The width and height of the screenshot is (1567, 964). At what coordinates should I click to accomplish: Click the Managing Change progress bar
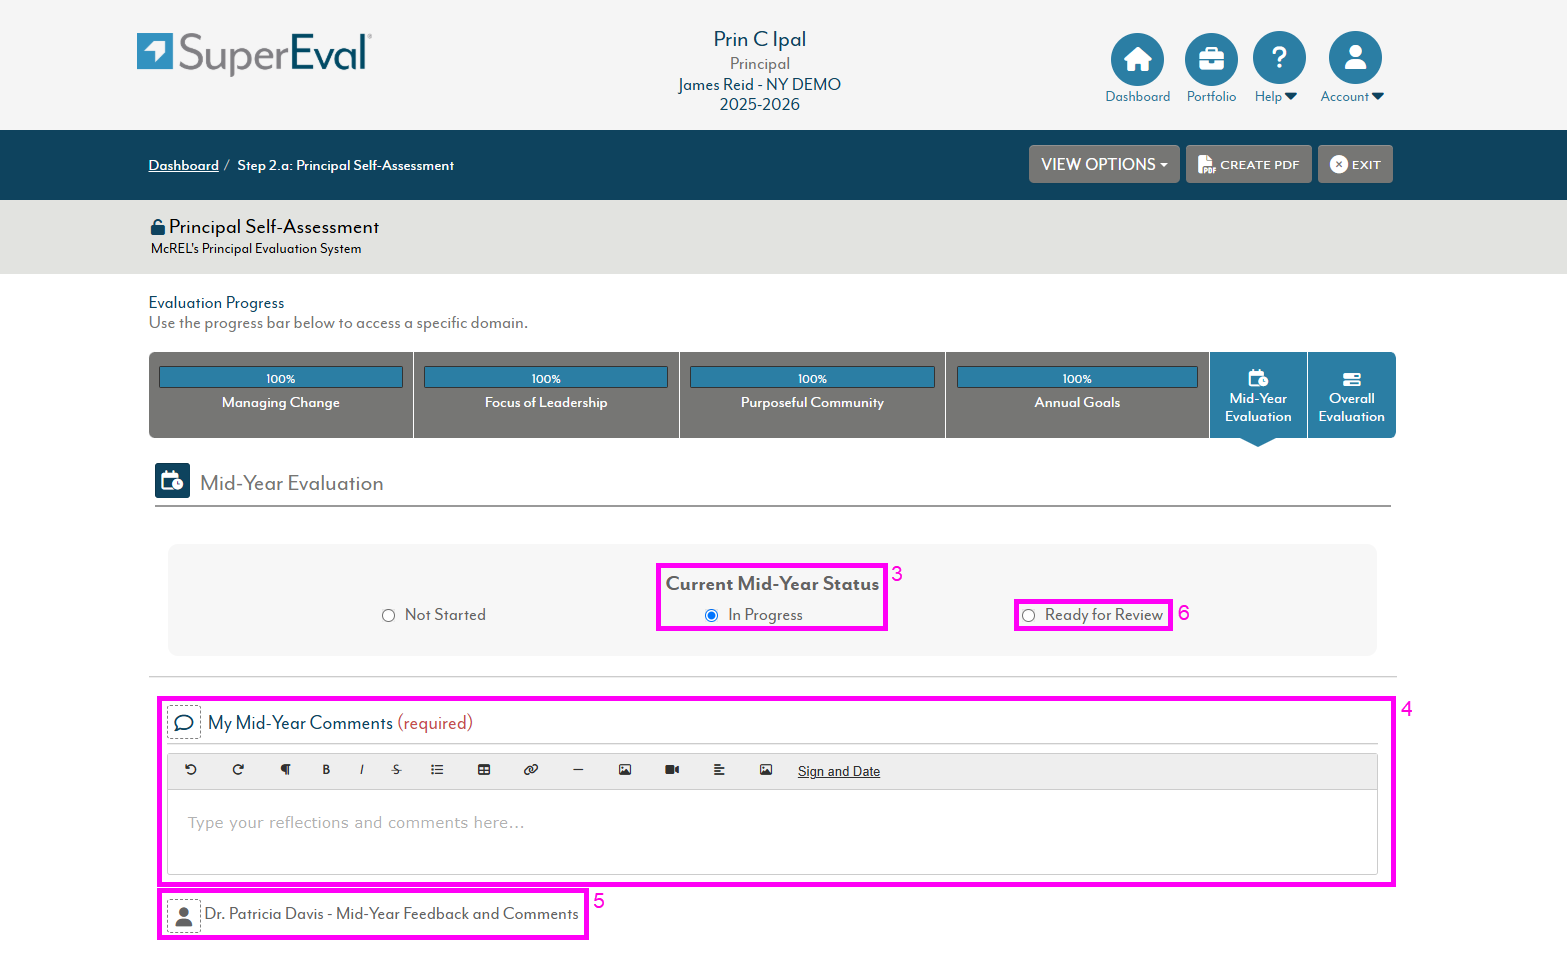281,378
